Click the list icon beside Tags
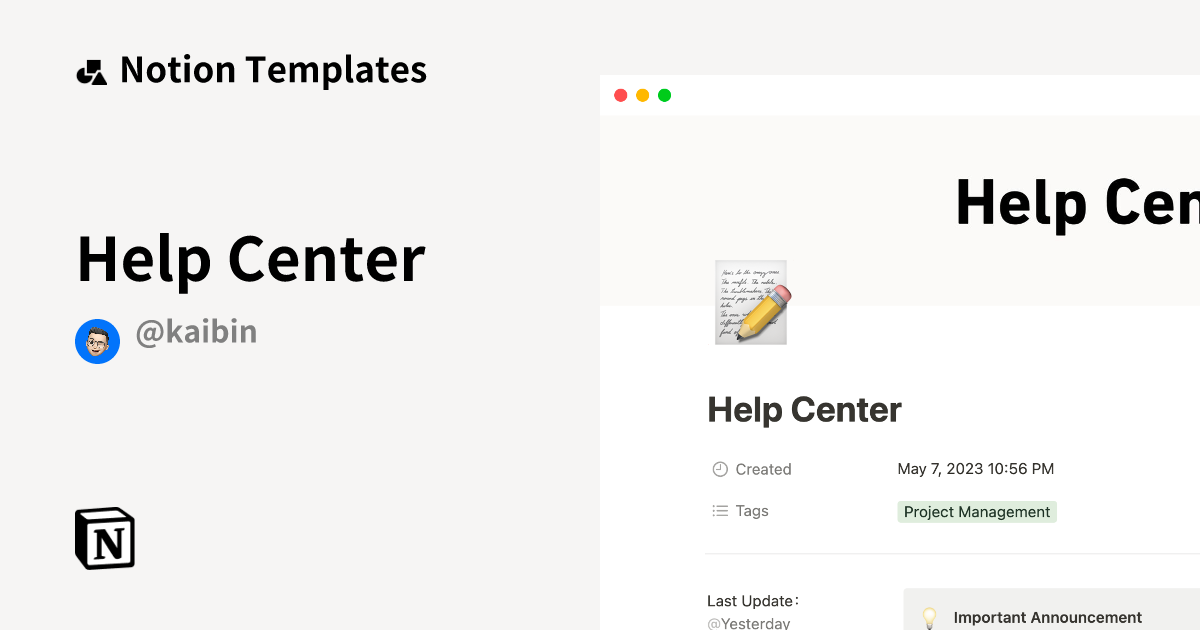The width and height of the screenshot is (1200, 630). (720, 511)
